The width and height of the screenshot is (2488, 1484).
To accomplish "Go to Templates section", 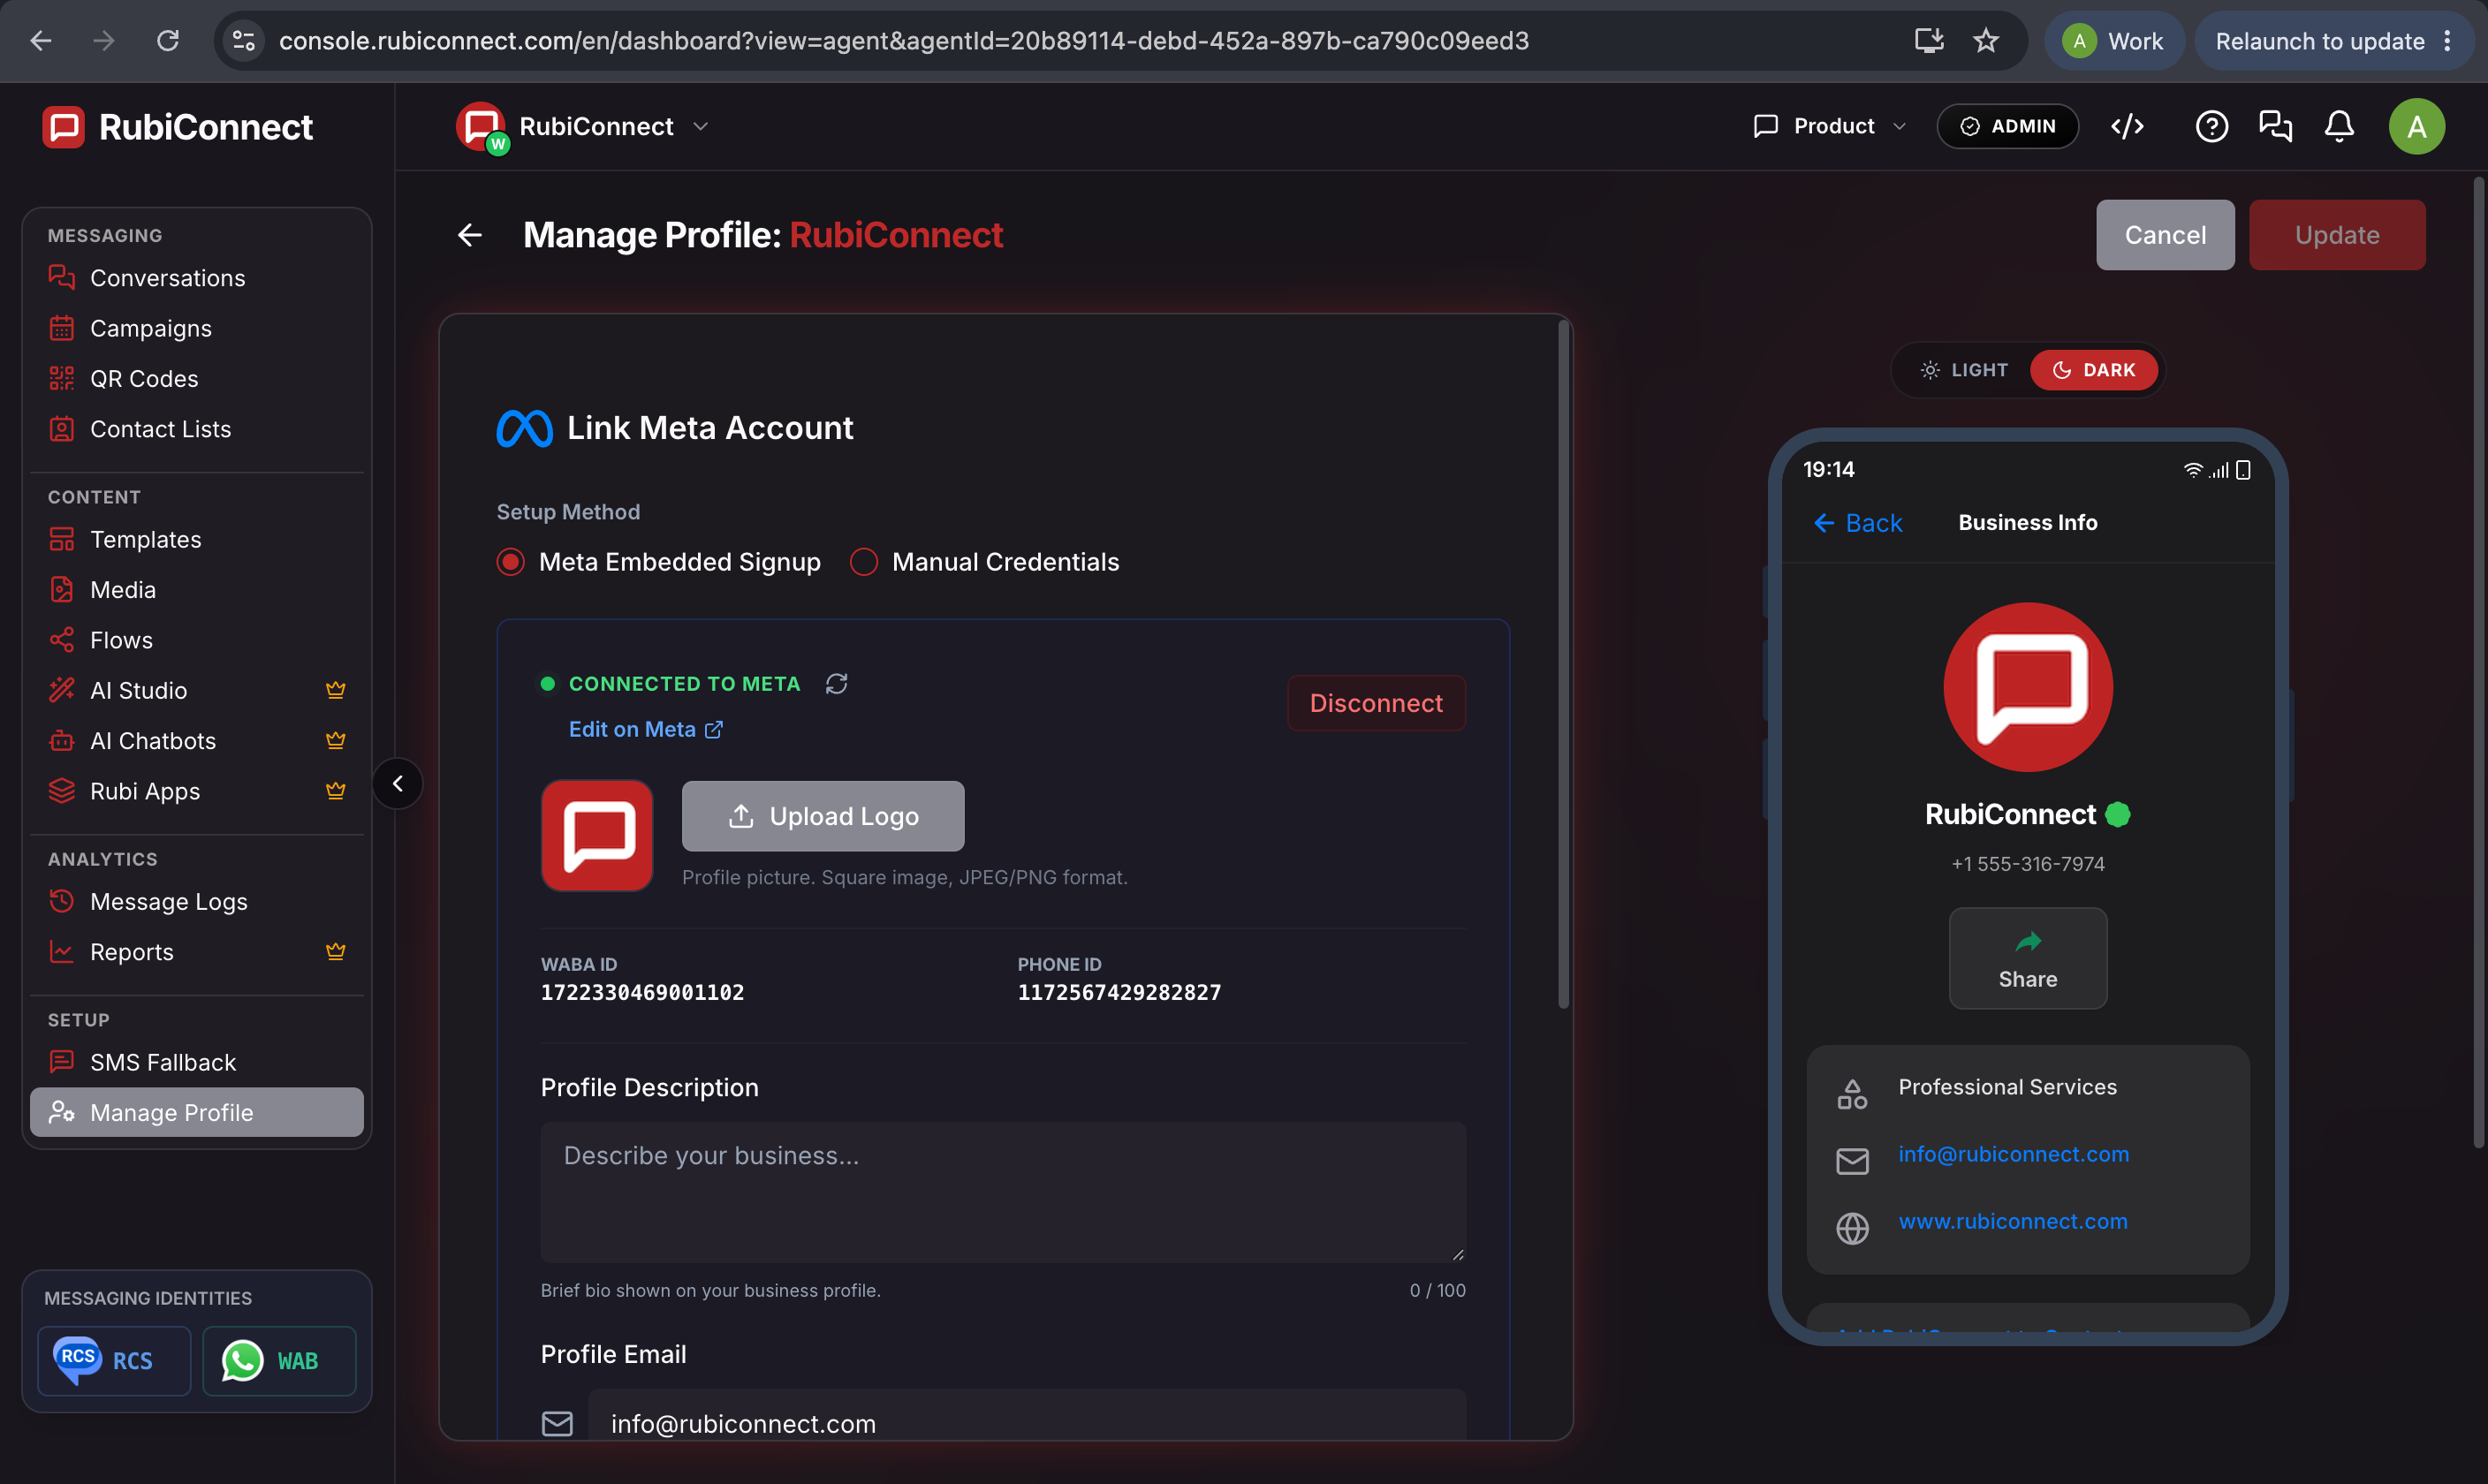I will 197,539.
